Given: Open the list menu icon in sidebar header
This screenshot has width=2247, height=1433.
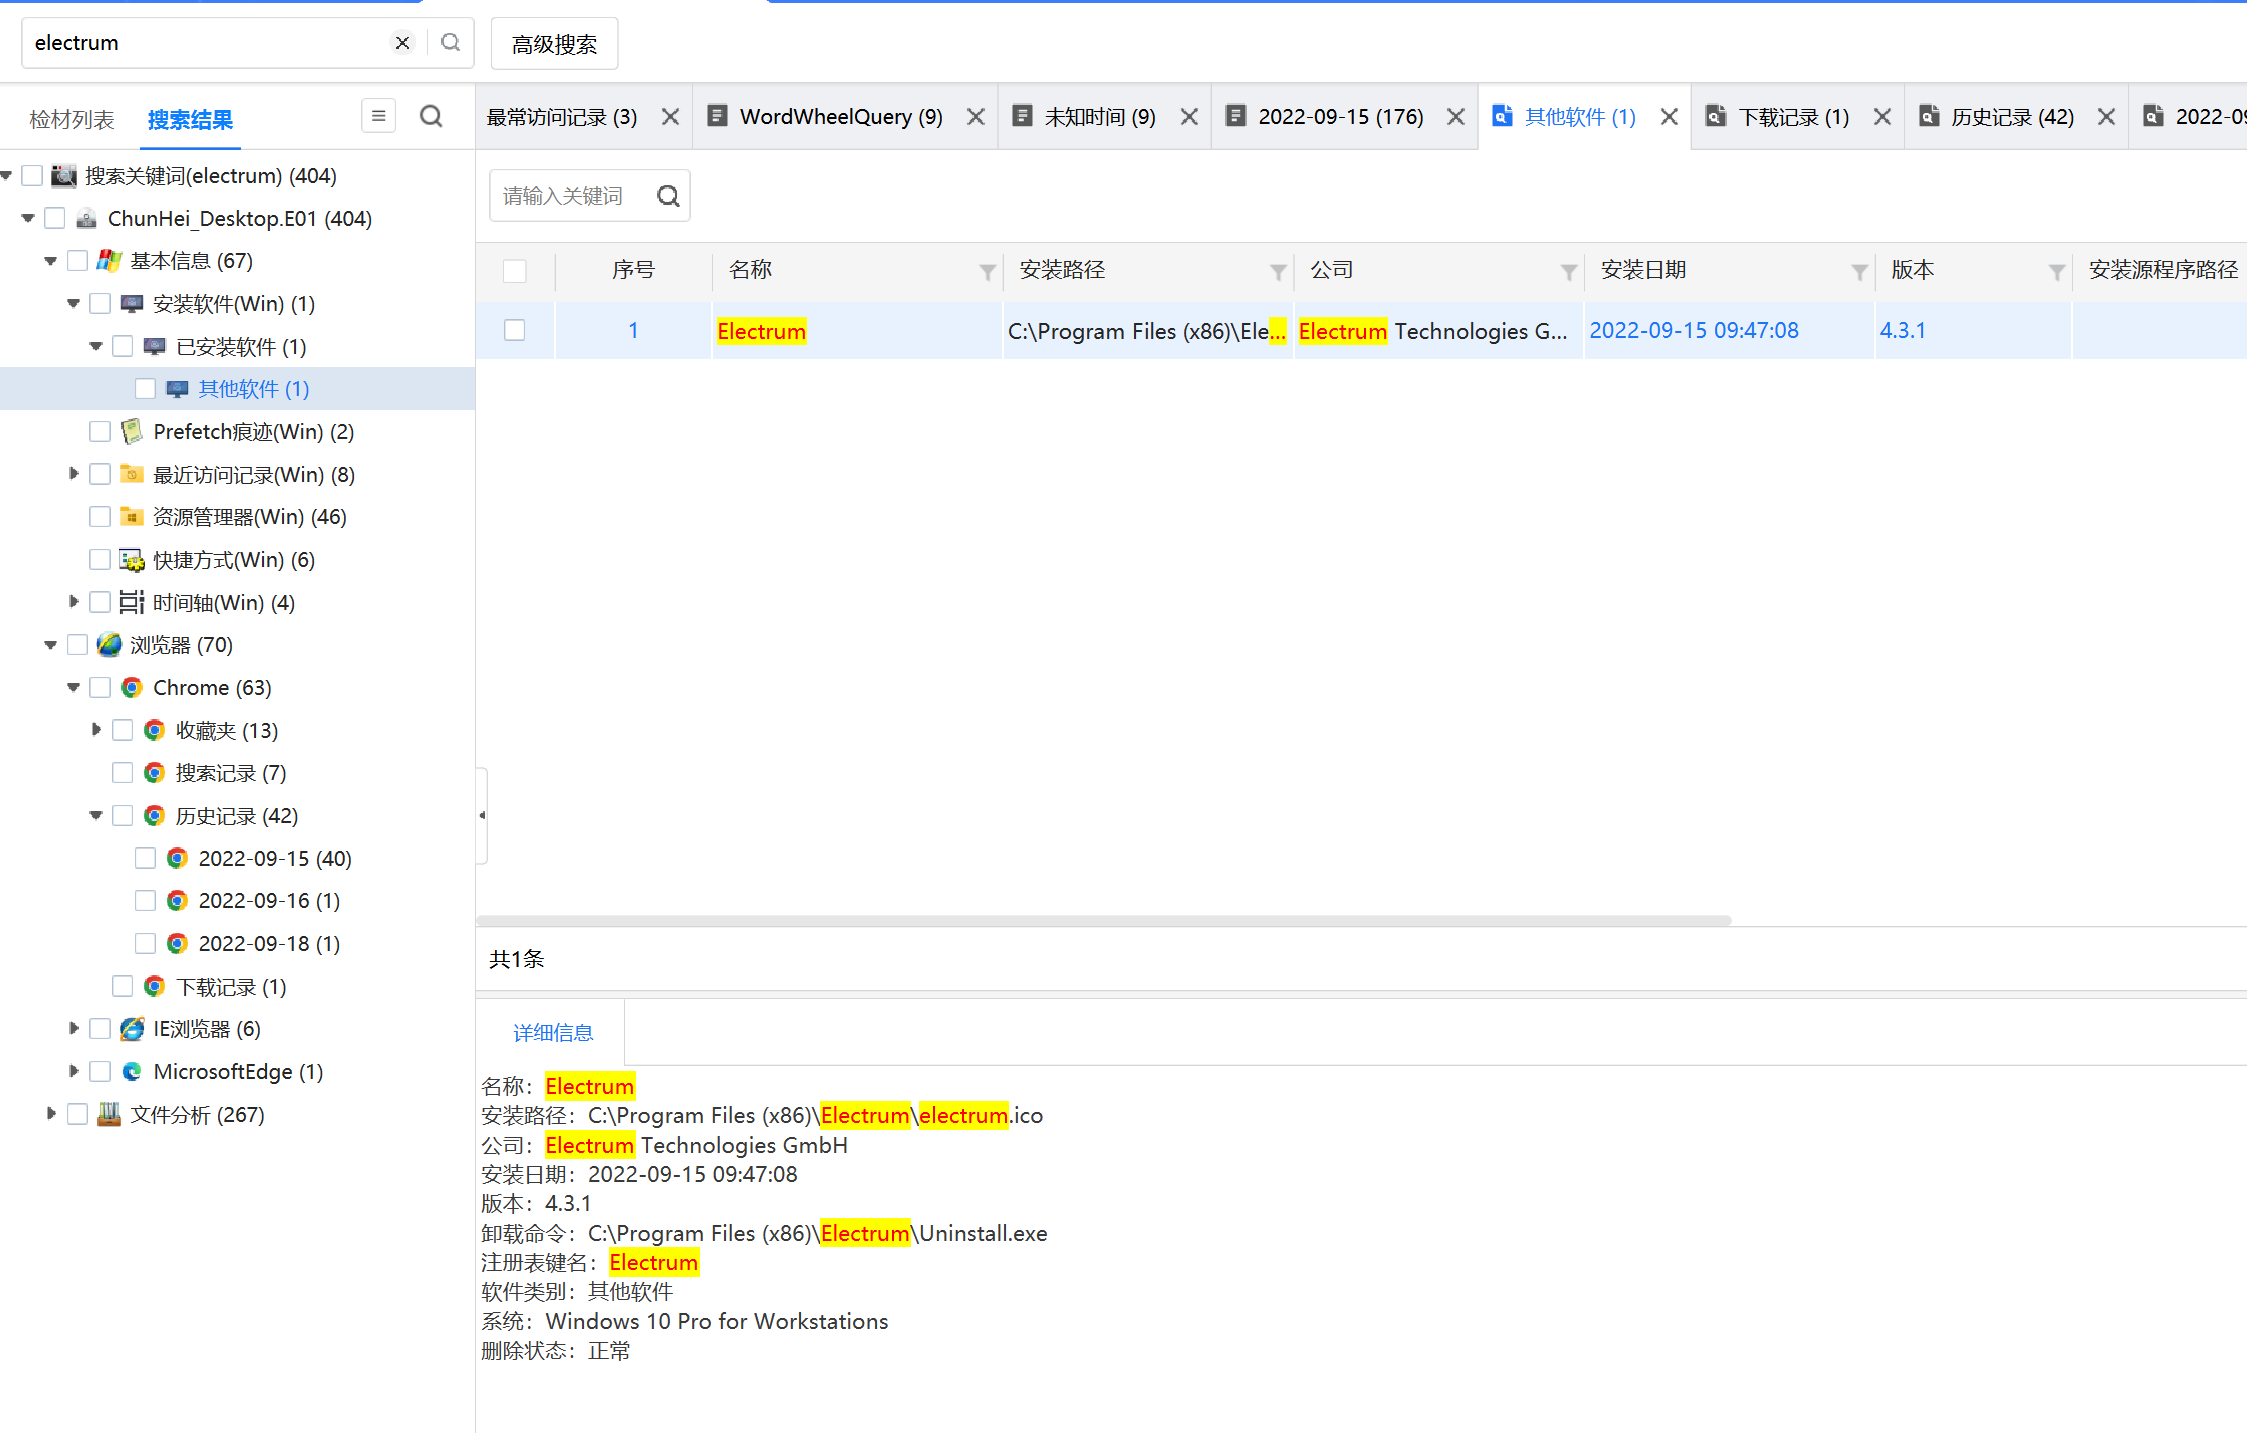Looking at the screenshot, I should [378, 116].
